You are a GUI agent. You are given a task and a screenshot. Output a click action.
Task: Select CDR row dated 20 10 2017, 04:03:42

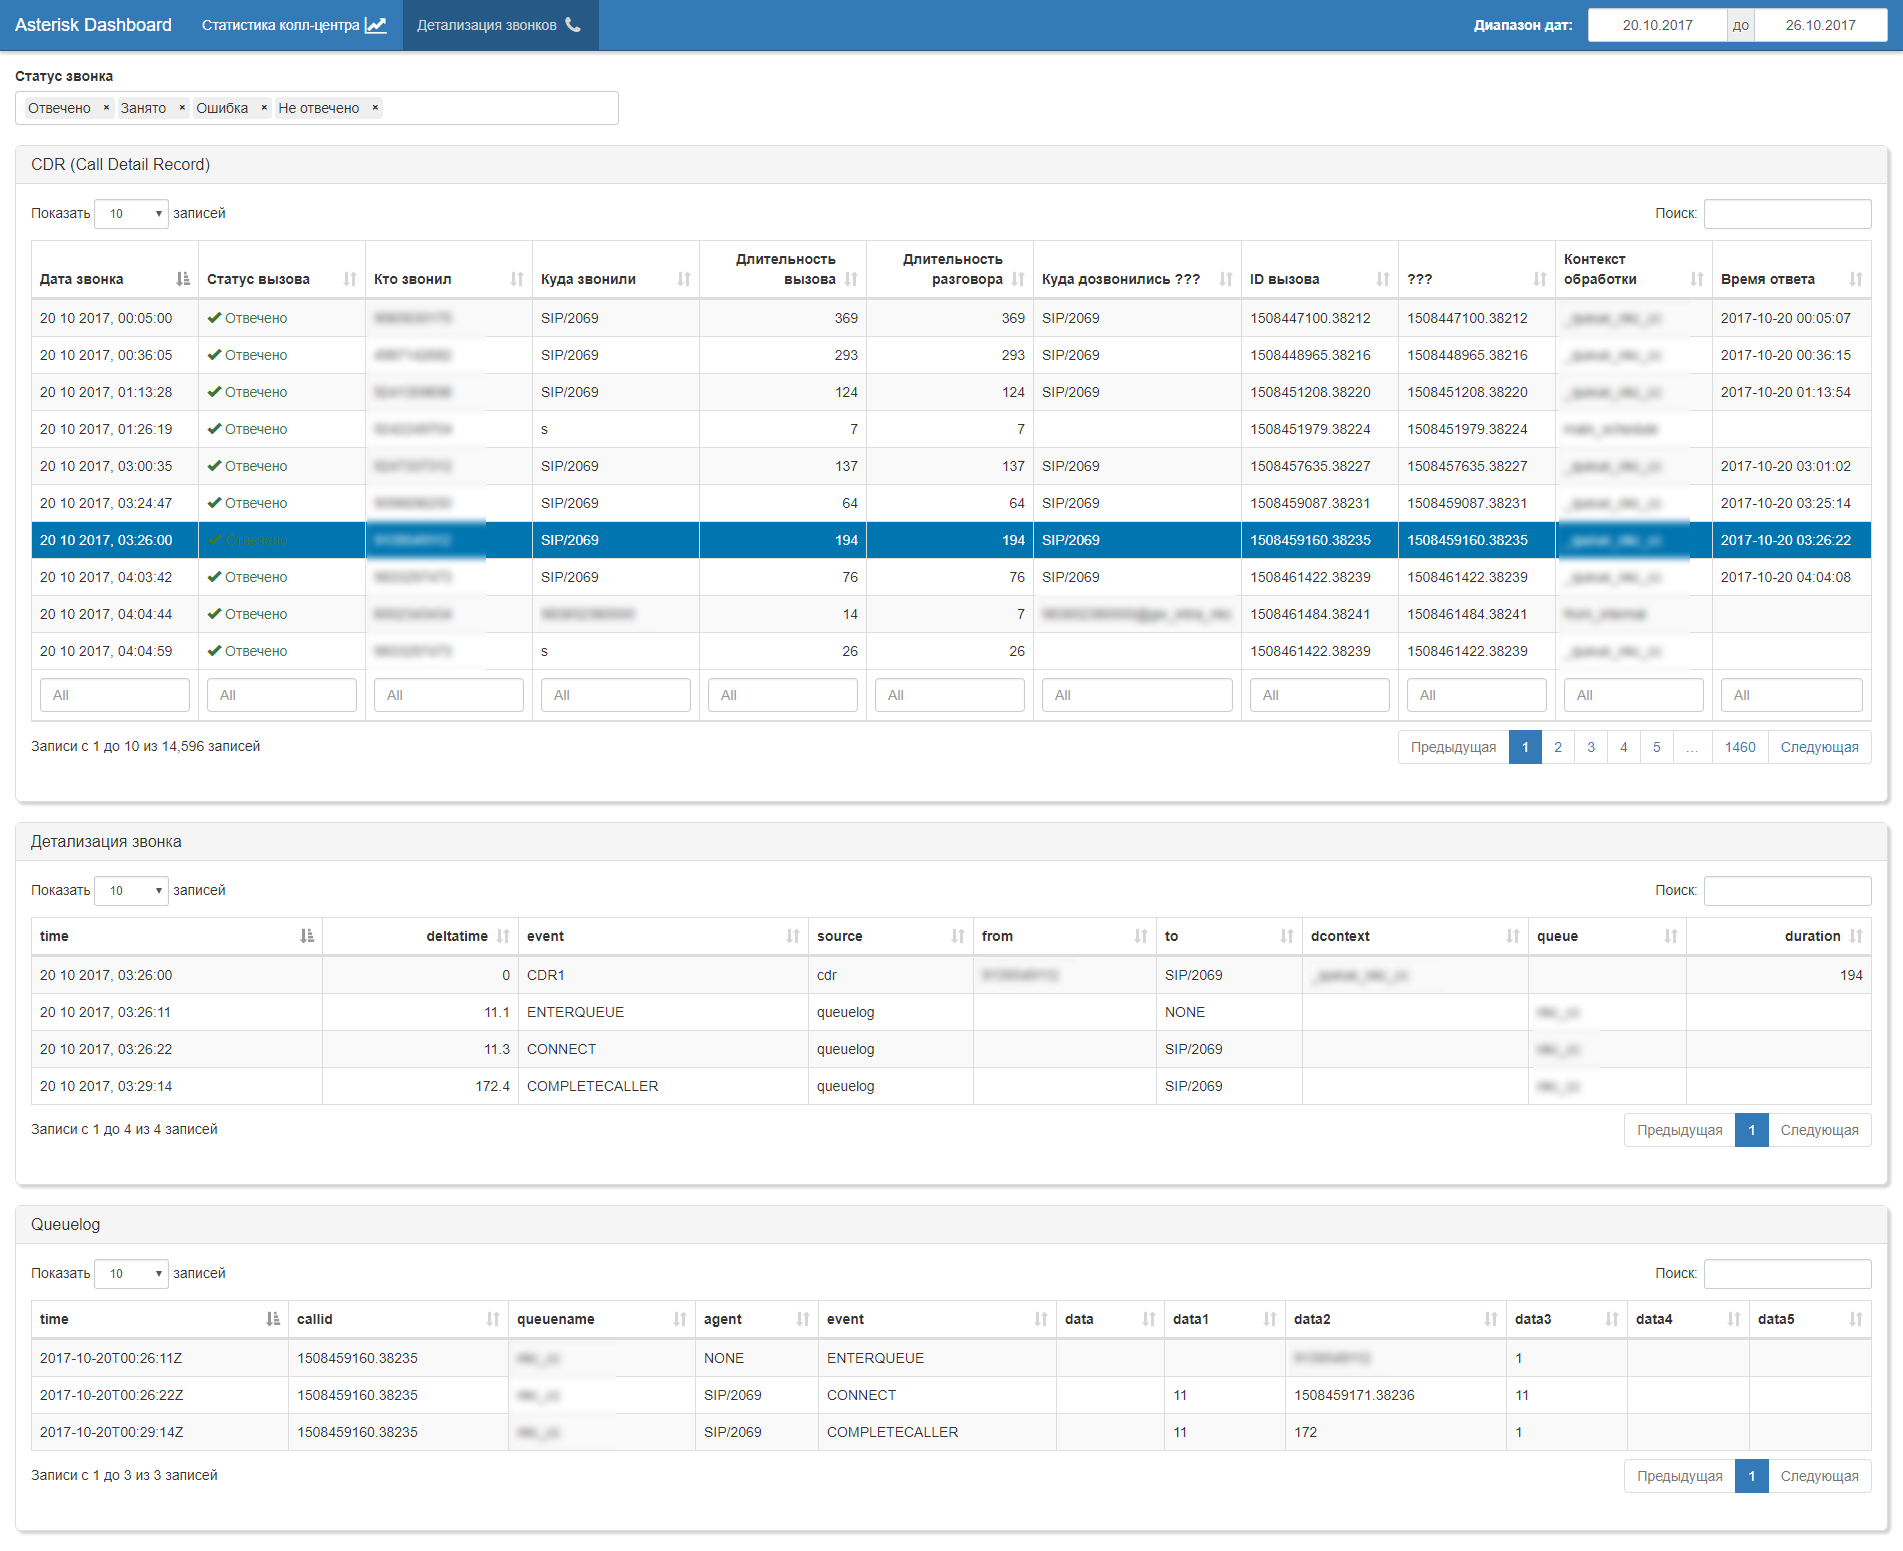point(951,577)
